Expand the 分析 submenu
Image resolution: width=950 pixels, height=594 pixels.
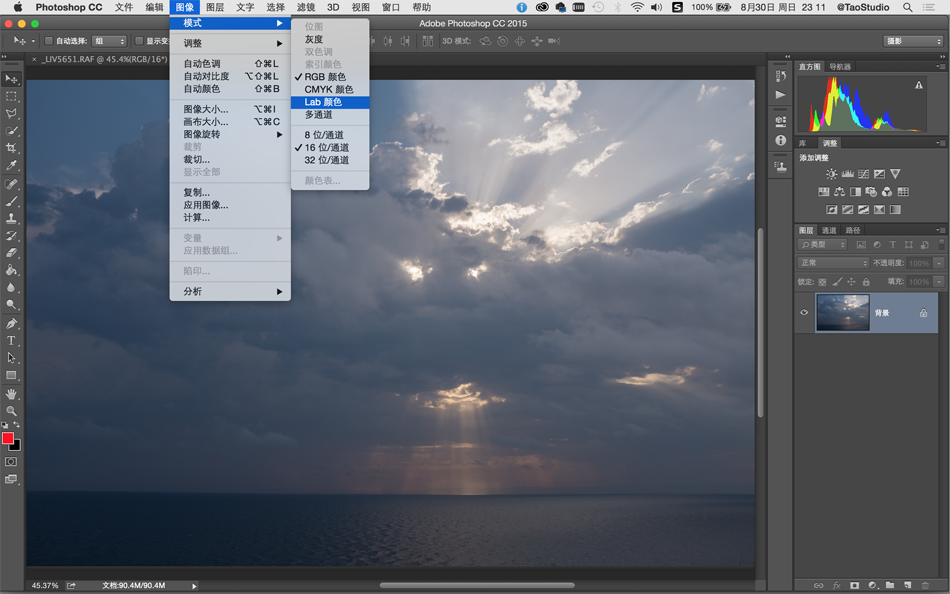pos(230,292)
